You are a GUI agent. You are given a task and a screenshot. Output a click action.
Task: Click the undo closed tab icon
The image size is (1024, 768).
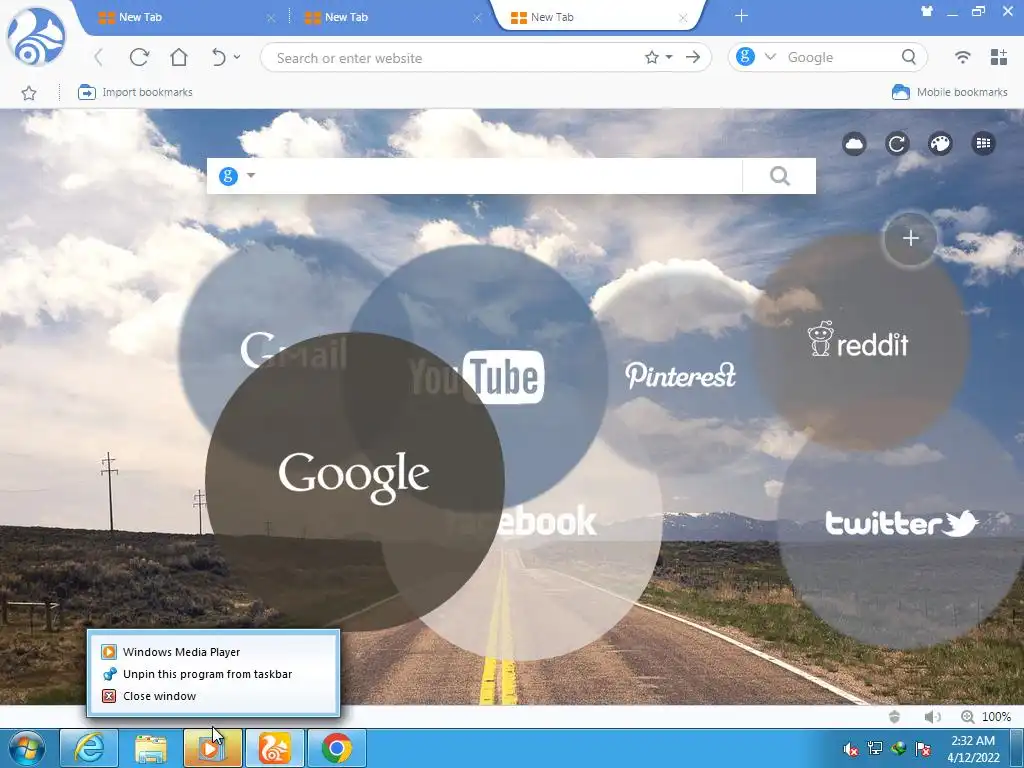pyautogui.click(x=219, y=57)
